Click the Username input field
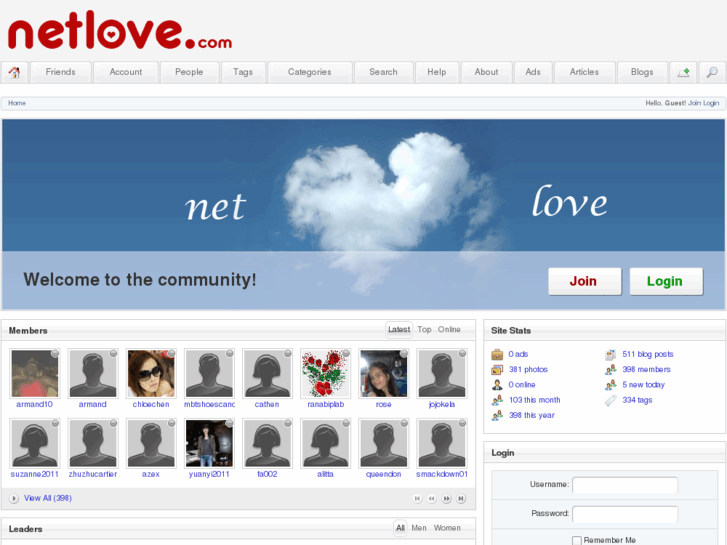 click(x=625, y=485)
